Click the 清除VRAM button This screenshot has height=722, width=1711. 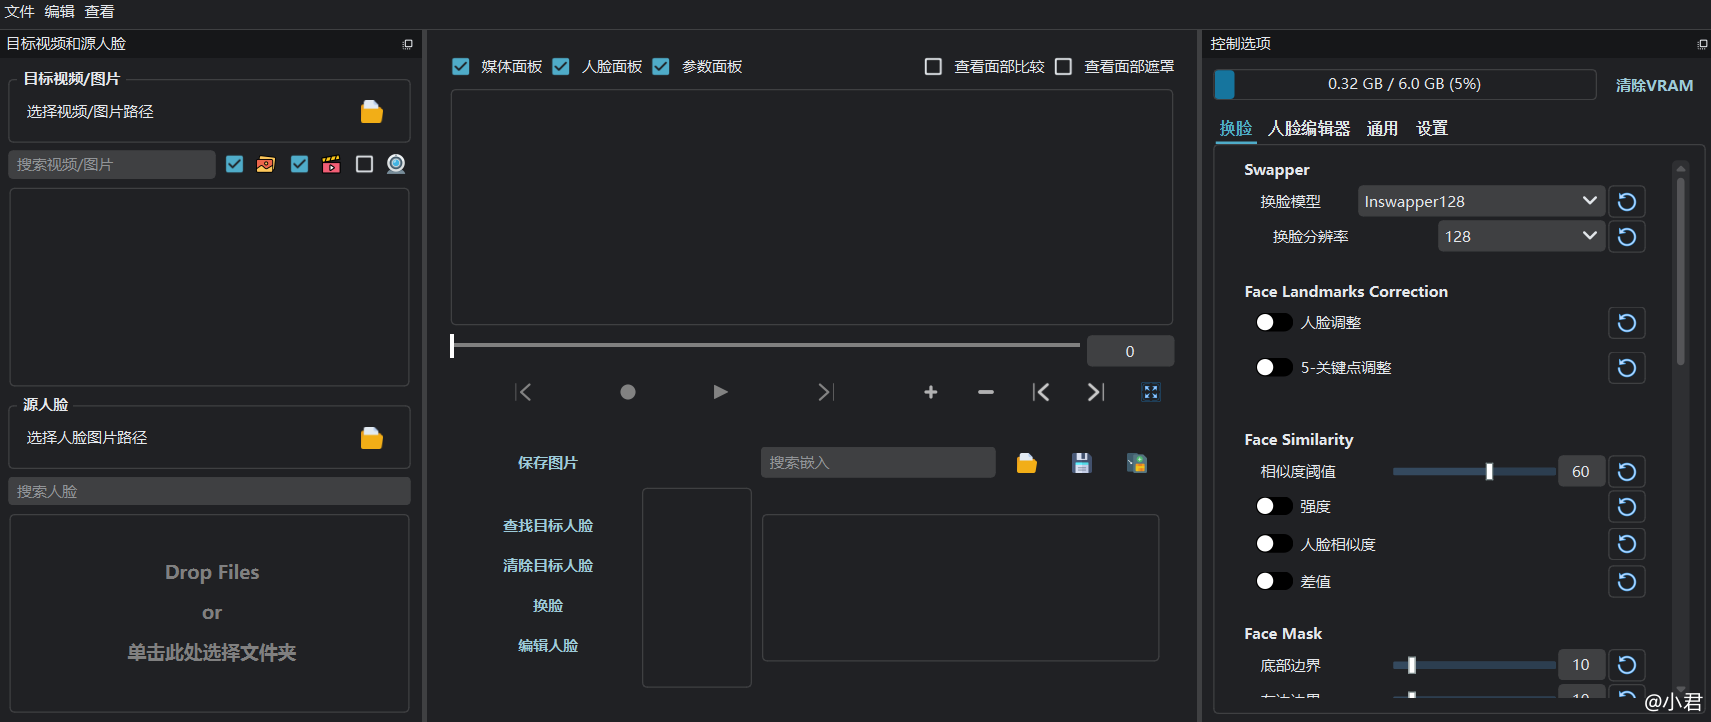pyautogui.click(x=1653, y=85)
